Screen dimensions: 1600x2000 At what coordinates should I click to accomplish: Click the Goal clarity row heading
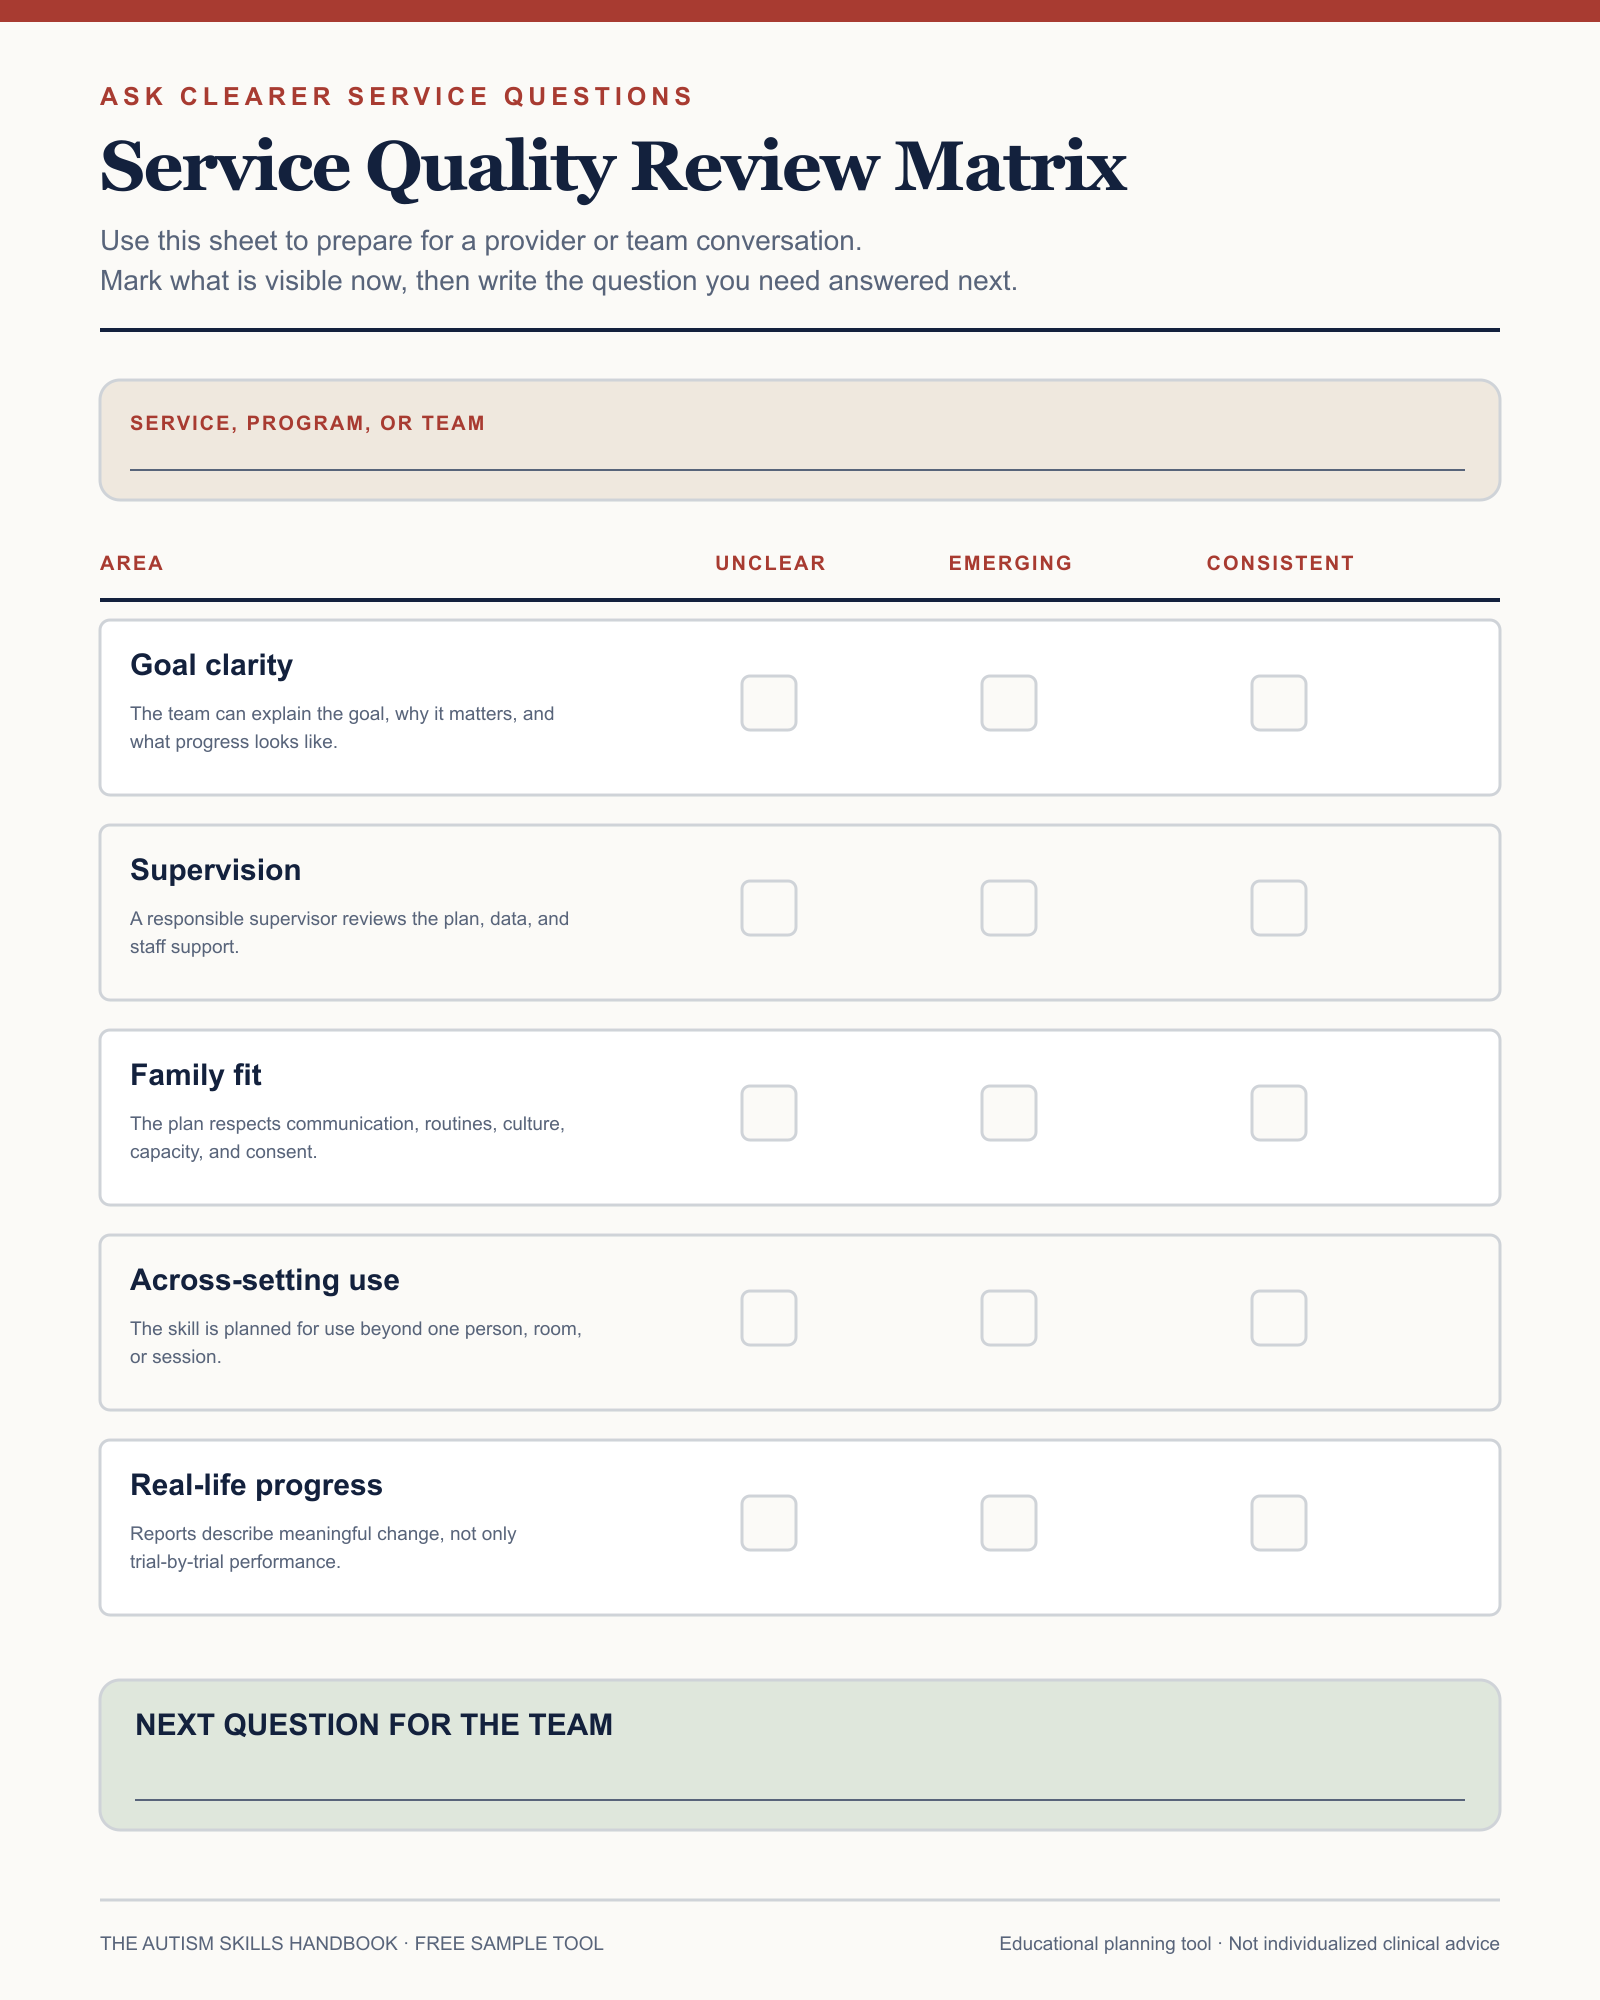point(211,665)
